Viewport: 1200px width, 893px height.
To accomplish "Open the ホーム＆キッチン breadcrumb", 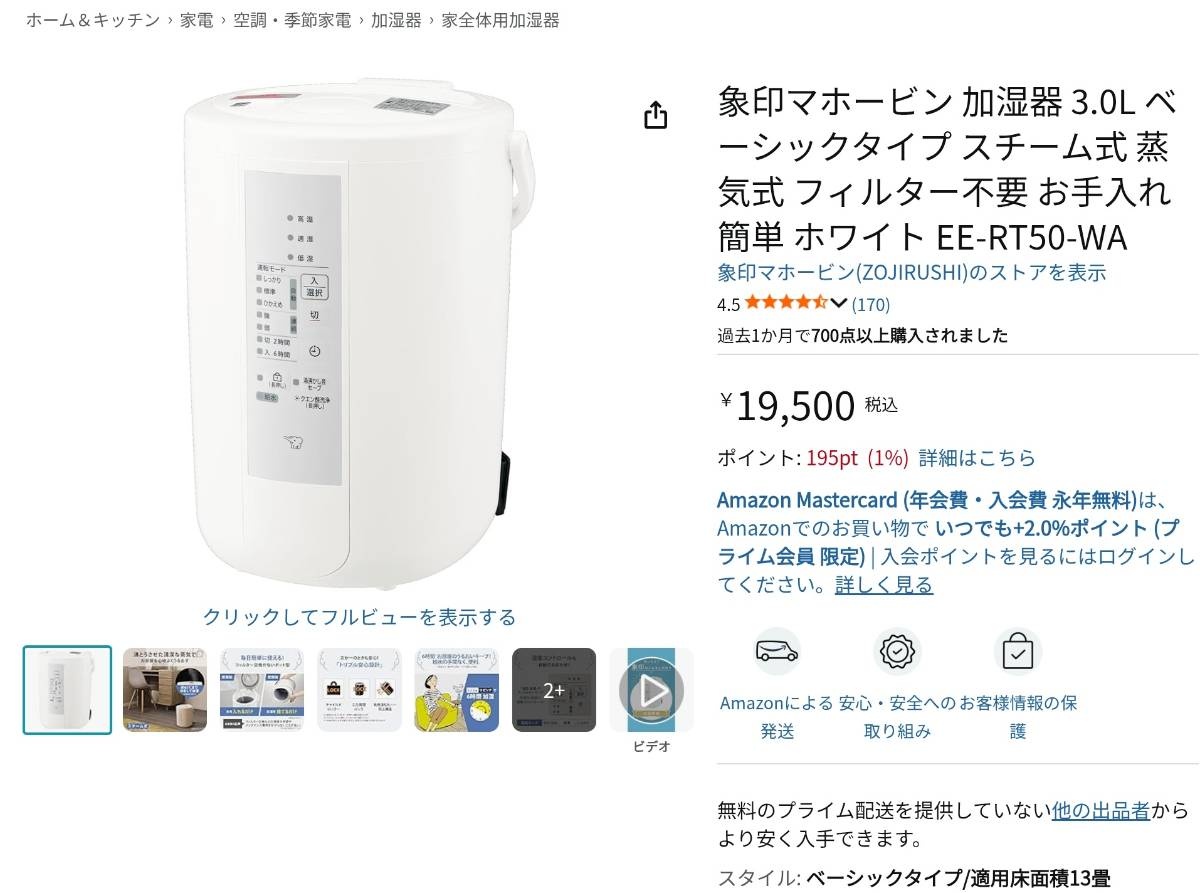I will pyautogui.click(x=92, y=20).
